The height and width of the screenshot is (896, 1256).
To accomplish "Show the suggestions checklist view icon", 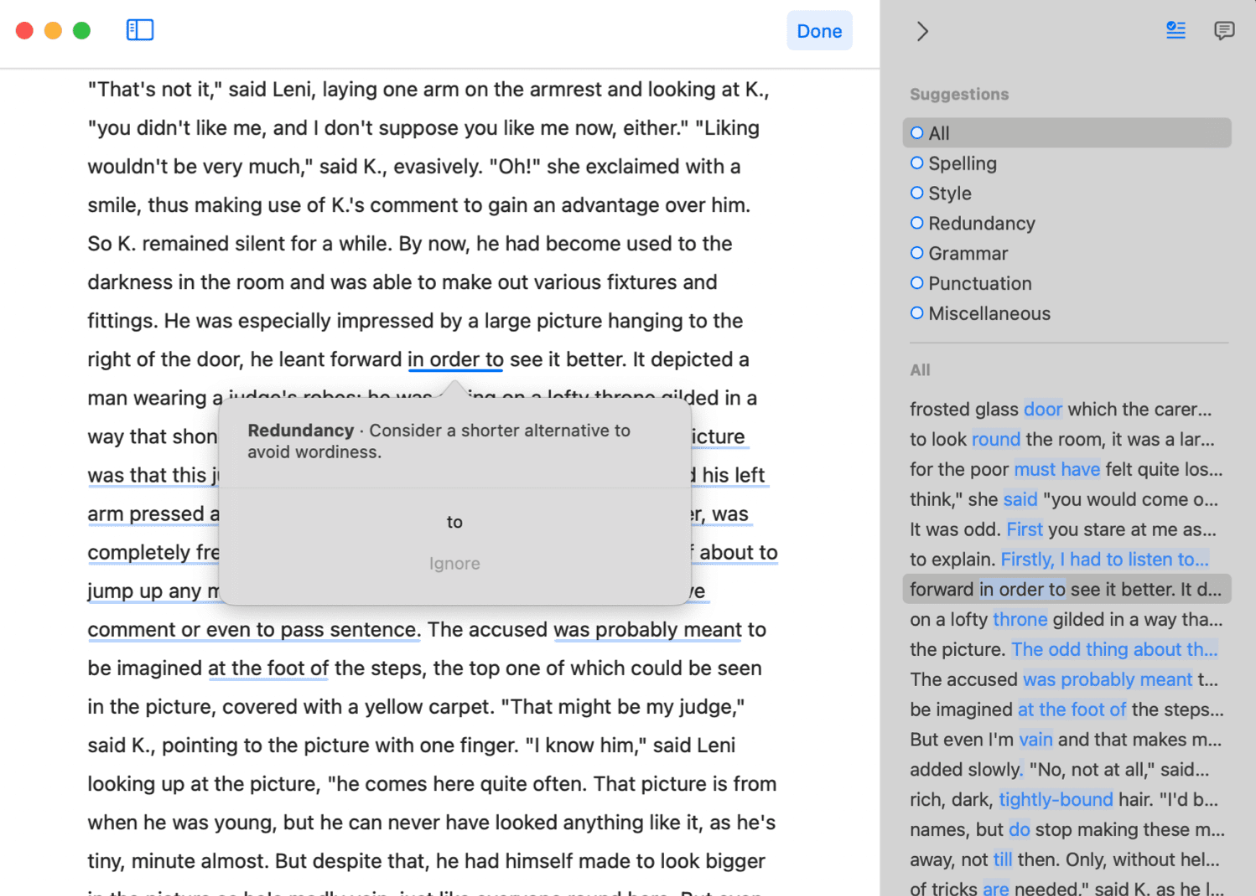I will pyautogui.click(x=1176, y=31).
